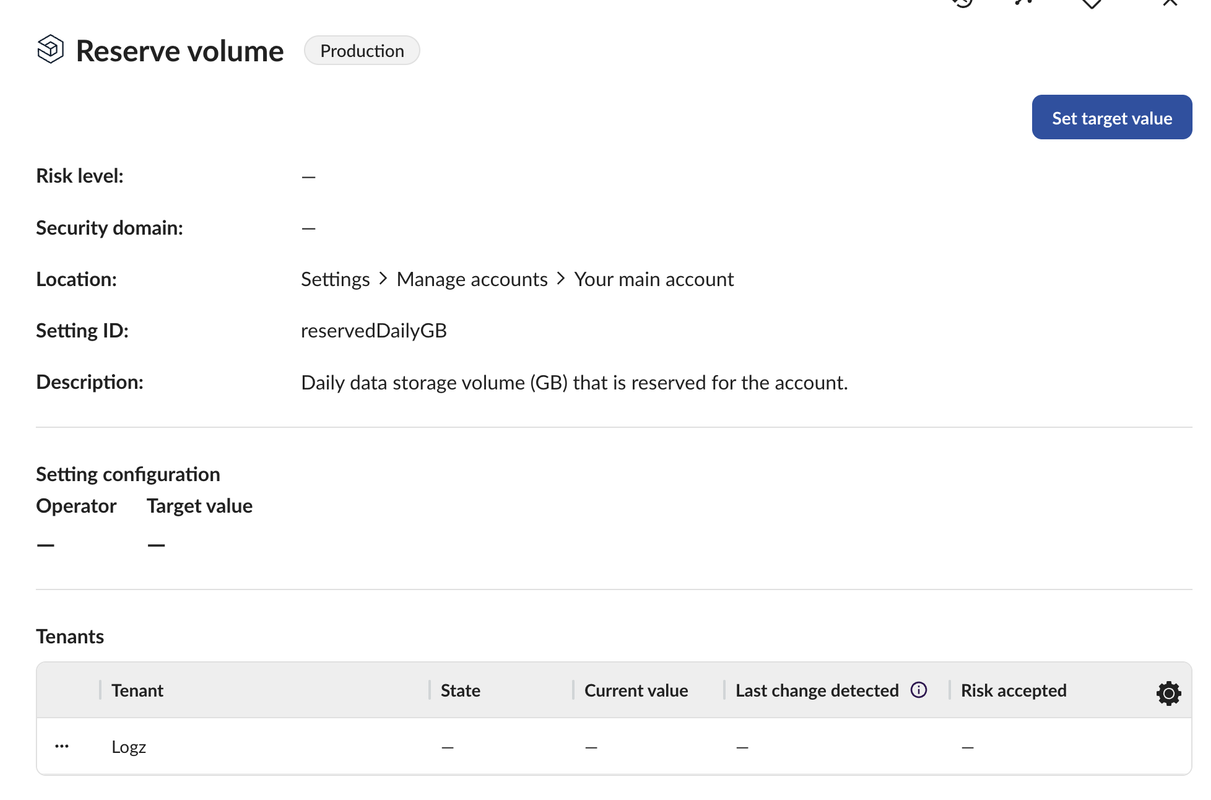This screenshot has width=1211, height=800.
Task: Click the Reserve volume title
Action: 180,51
